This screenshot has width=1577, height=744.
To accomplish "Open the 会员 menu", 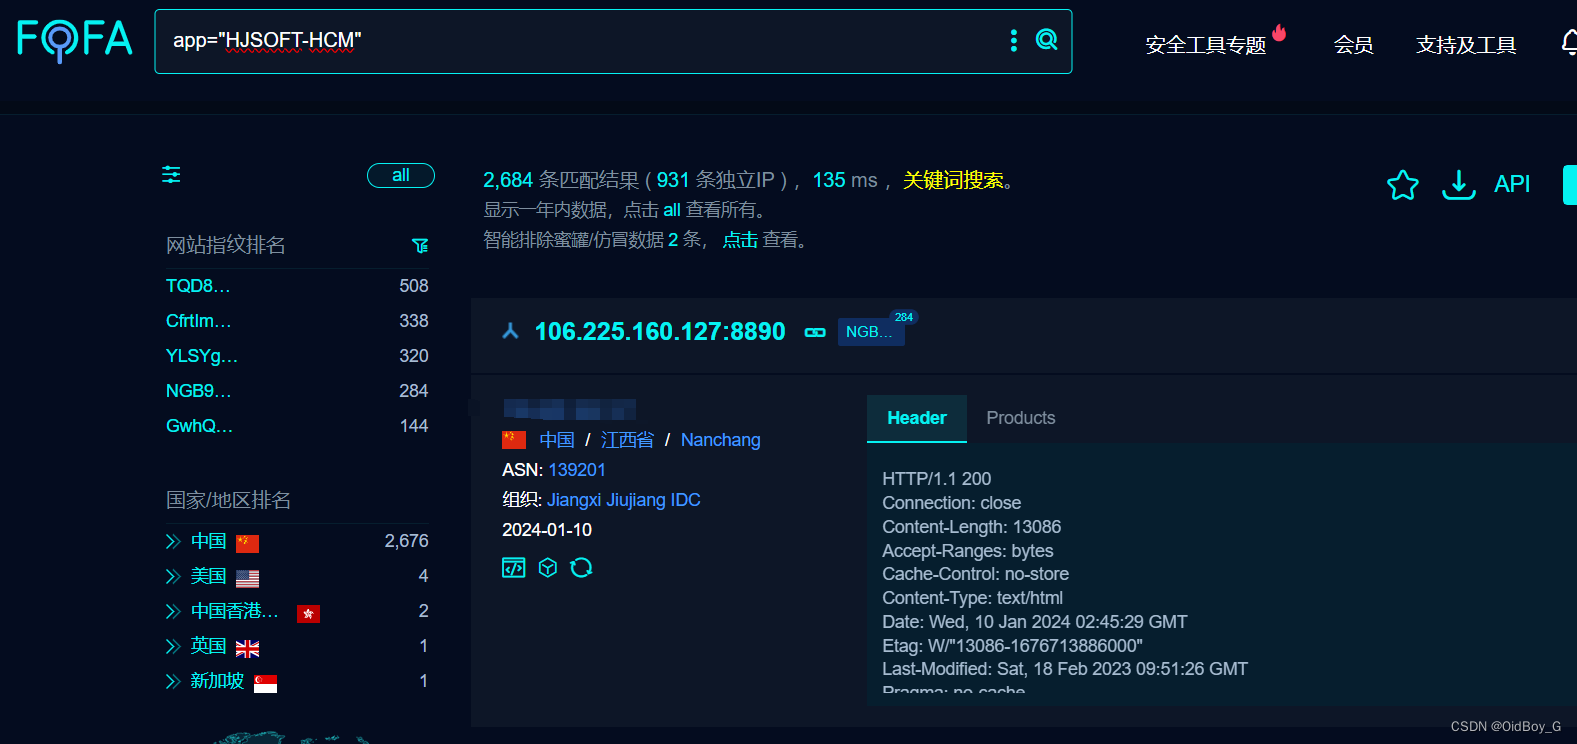I will point(1353,45).
